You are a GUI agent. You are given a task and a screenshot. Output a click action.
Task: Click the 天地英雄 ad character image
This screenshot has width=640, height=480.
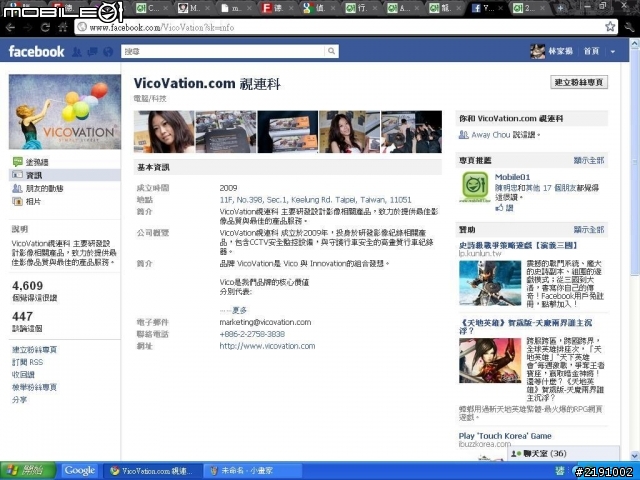coord(490,360)
